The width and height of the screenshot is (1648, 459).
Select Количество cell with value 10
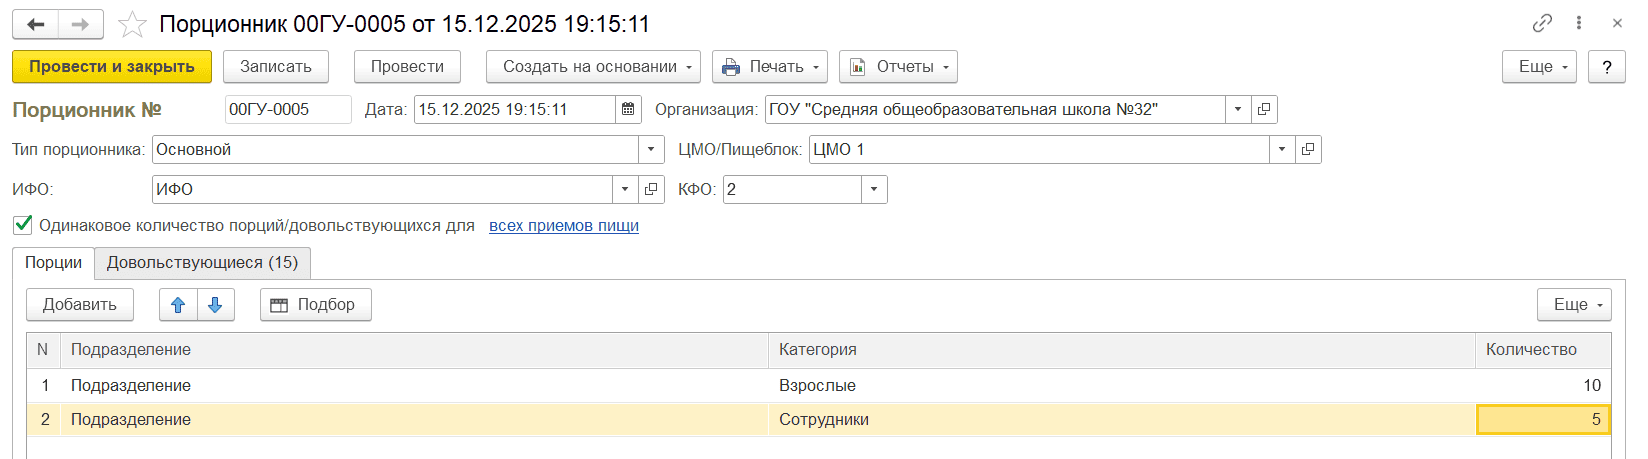coord(1542,386)
